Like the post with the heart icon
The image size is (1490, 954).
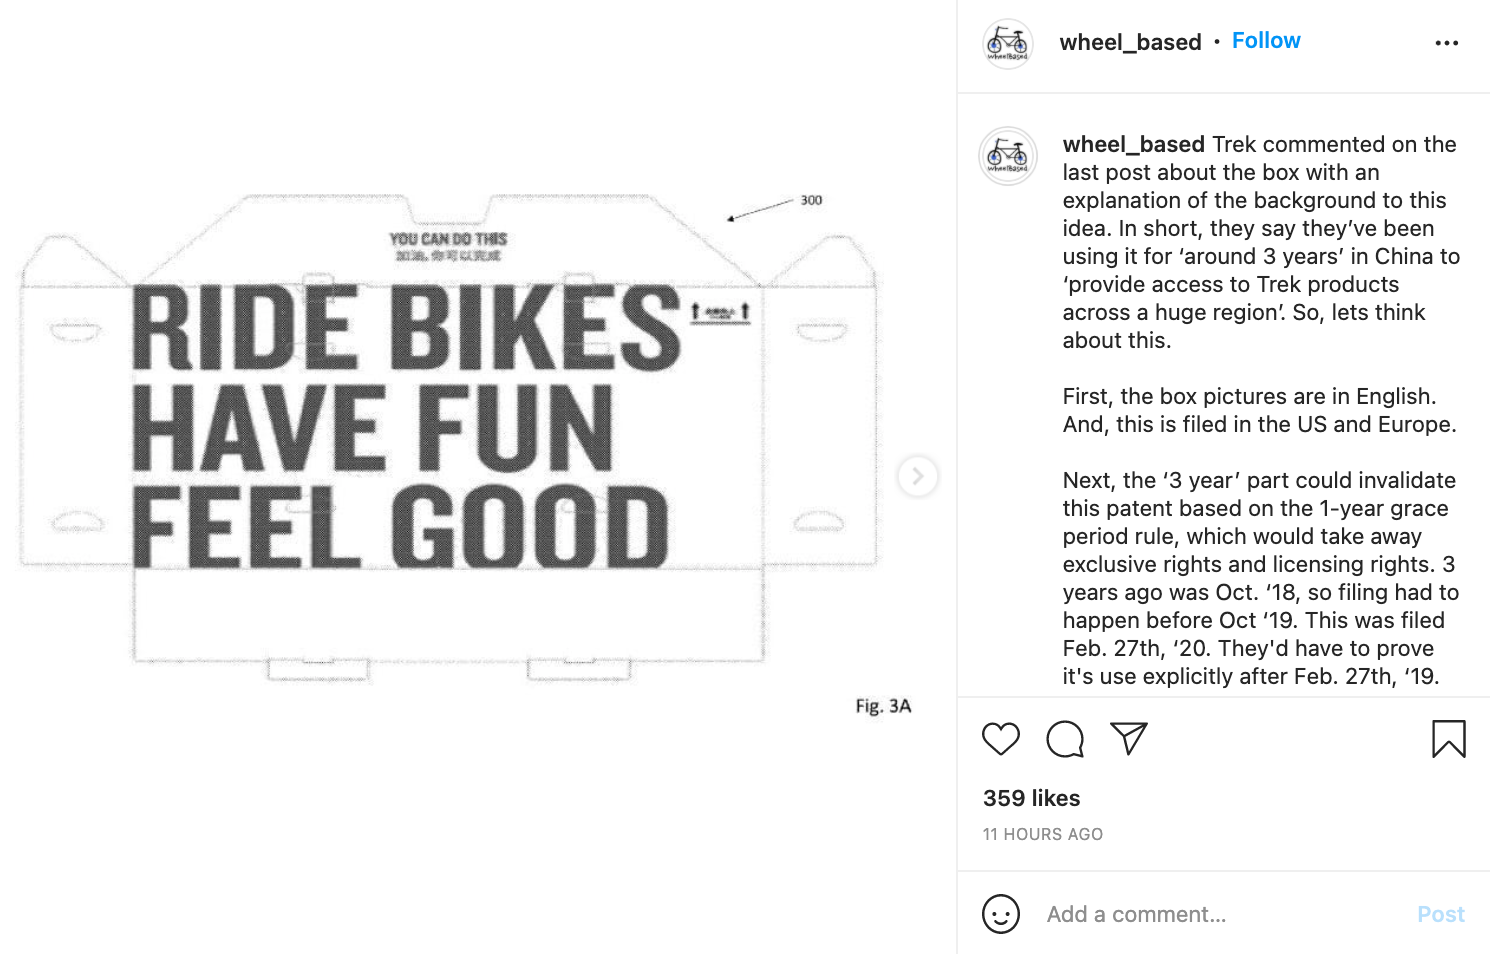[1000, 739]
